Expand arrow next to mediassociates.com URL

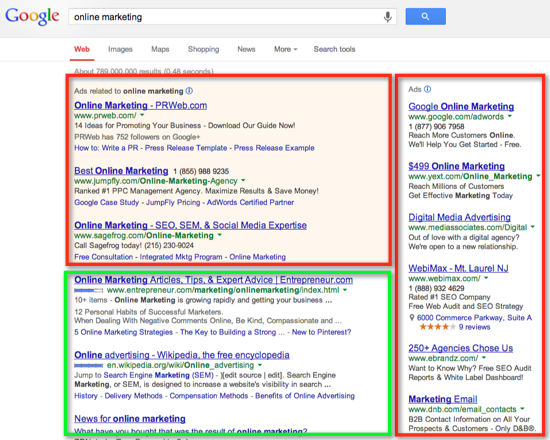[x=532, y=227]
